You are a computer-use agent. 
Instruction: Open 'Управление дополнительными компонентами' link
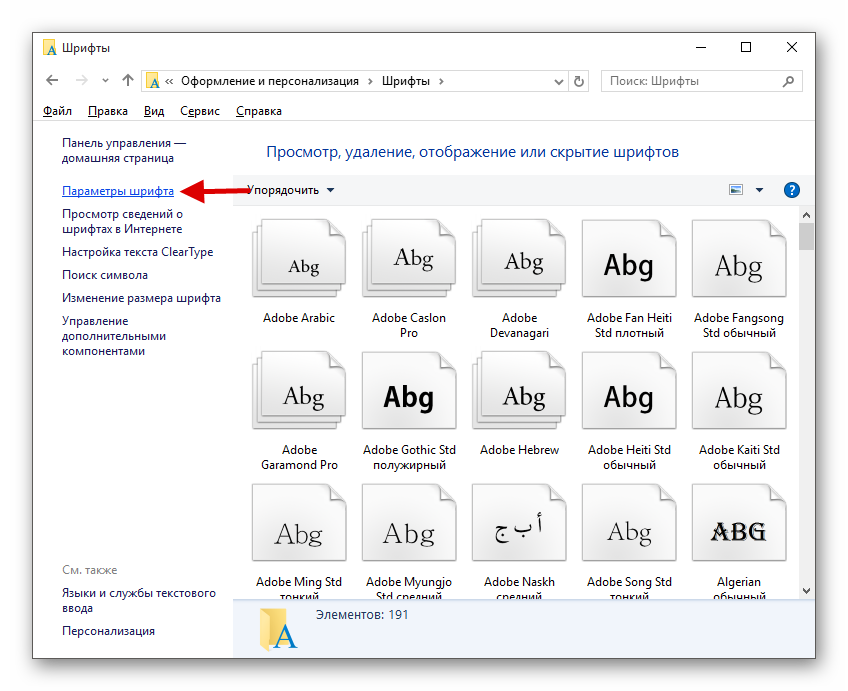tap(114, 336)
